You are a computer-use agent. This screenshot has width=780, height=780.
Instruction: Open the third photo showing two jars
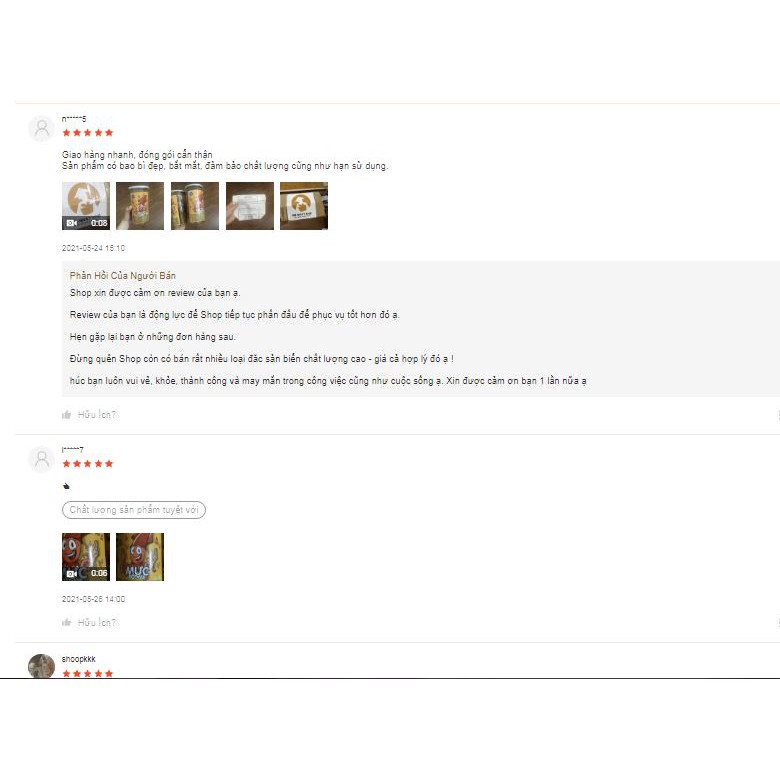pos(195,206)
